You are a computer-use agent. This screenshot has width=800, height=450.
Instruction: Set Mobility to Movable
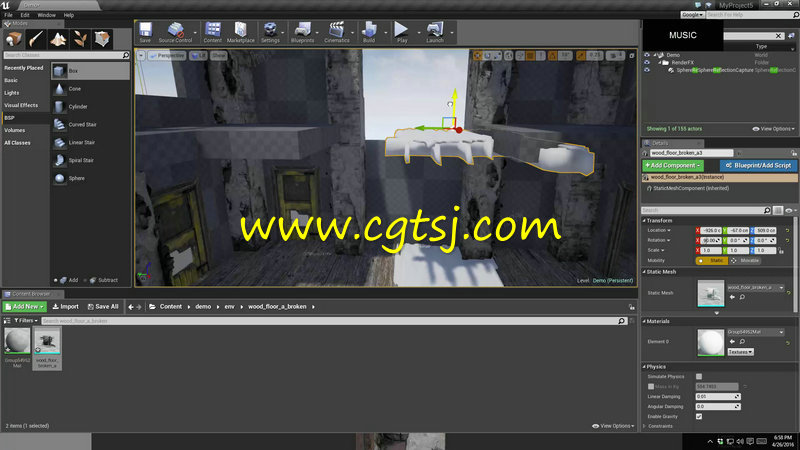(x=745, y=261)
